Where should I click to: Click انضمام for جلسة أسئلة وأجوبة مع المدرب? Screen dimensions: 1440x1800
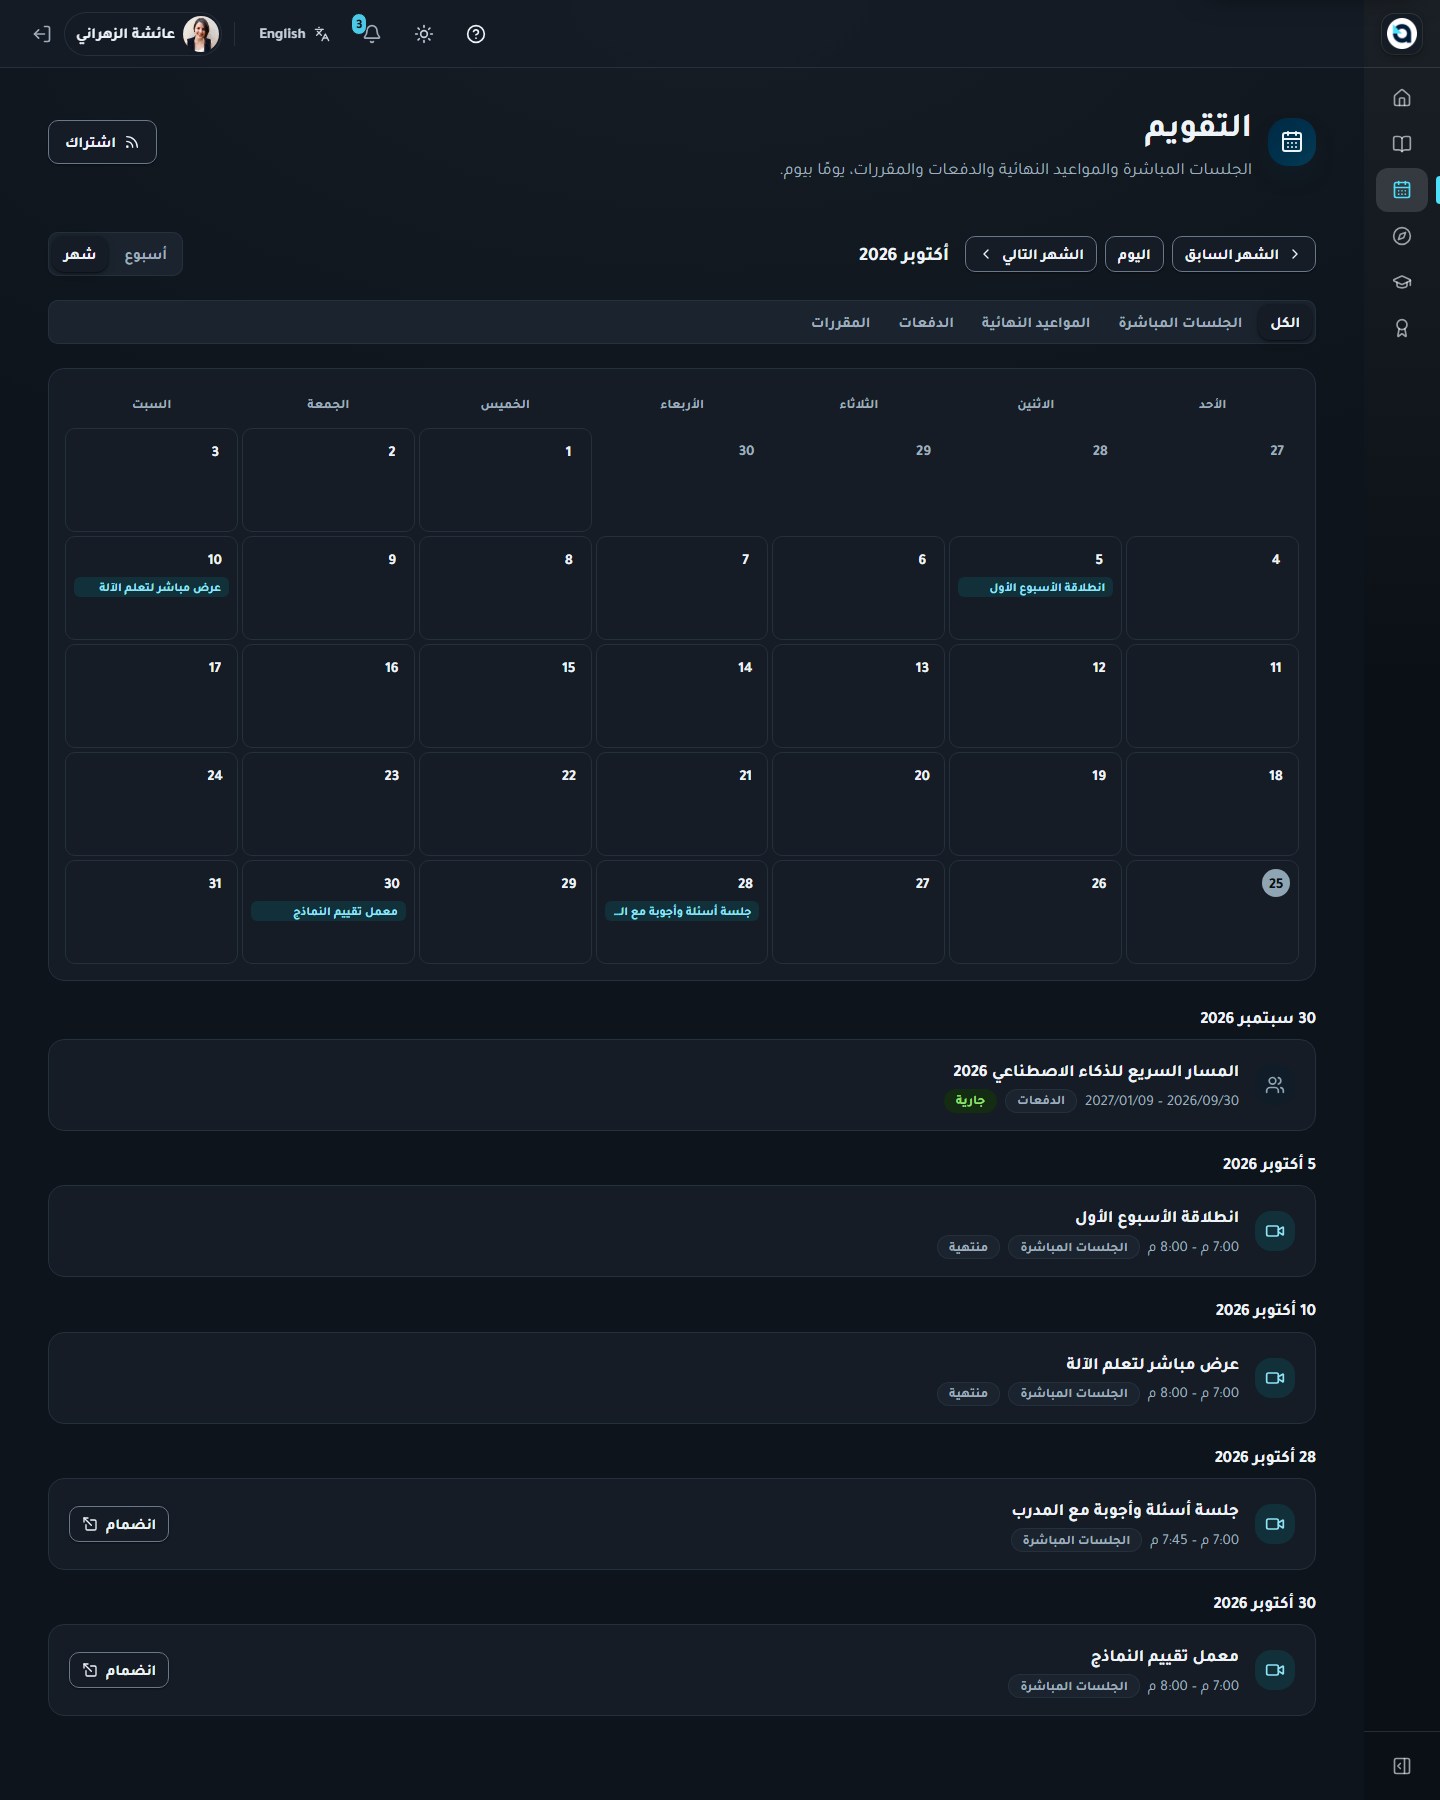click(x=119, y=1524)
